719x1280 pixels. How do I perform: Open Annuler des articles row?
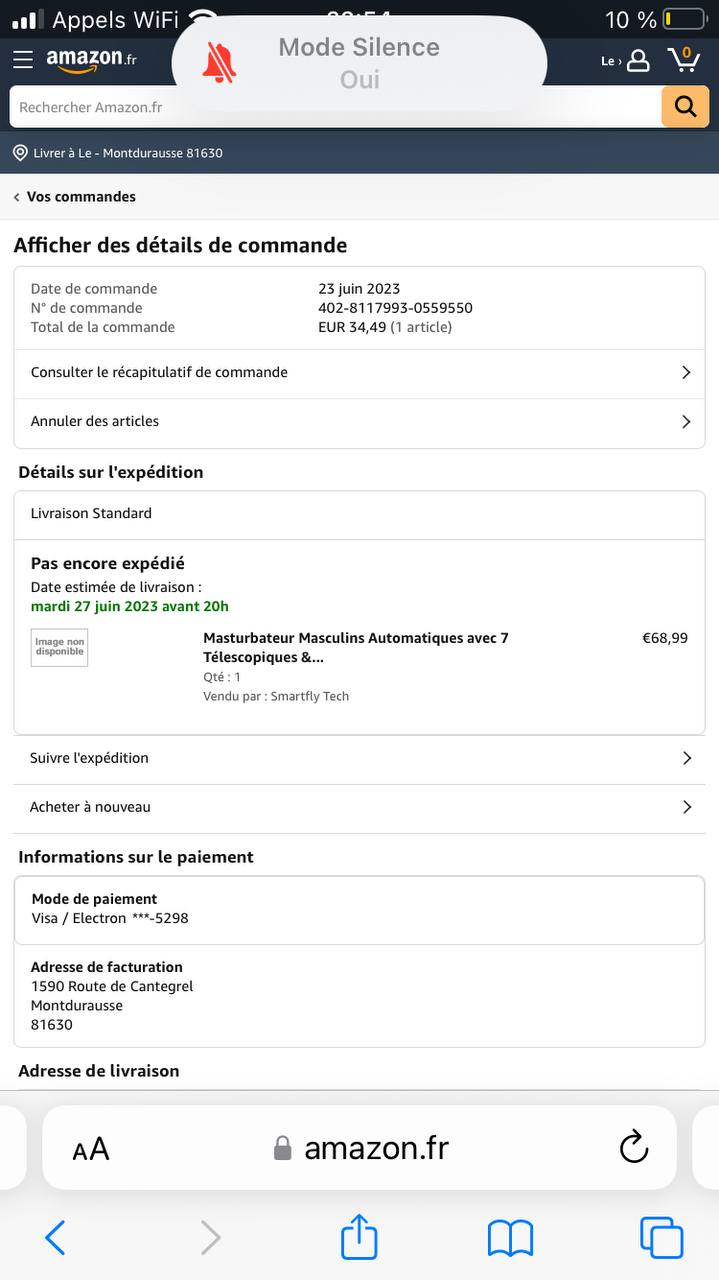[x=359, y=422]
